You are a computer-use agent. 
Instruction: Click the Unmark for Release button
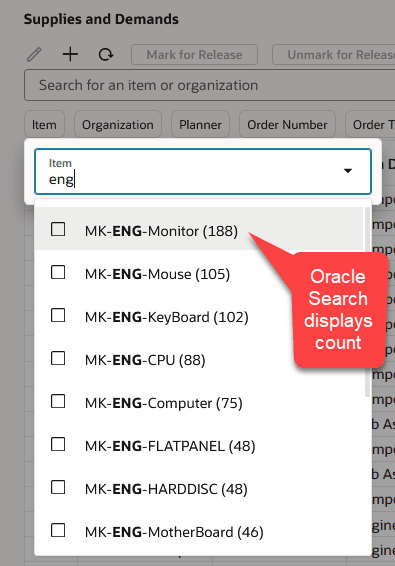(334, 55)
